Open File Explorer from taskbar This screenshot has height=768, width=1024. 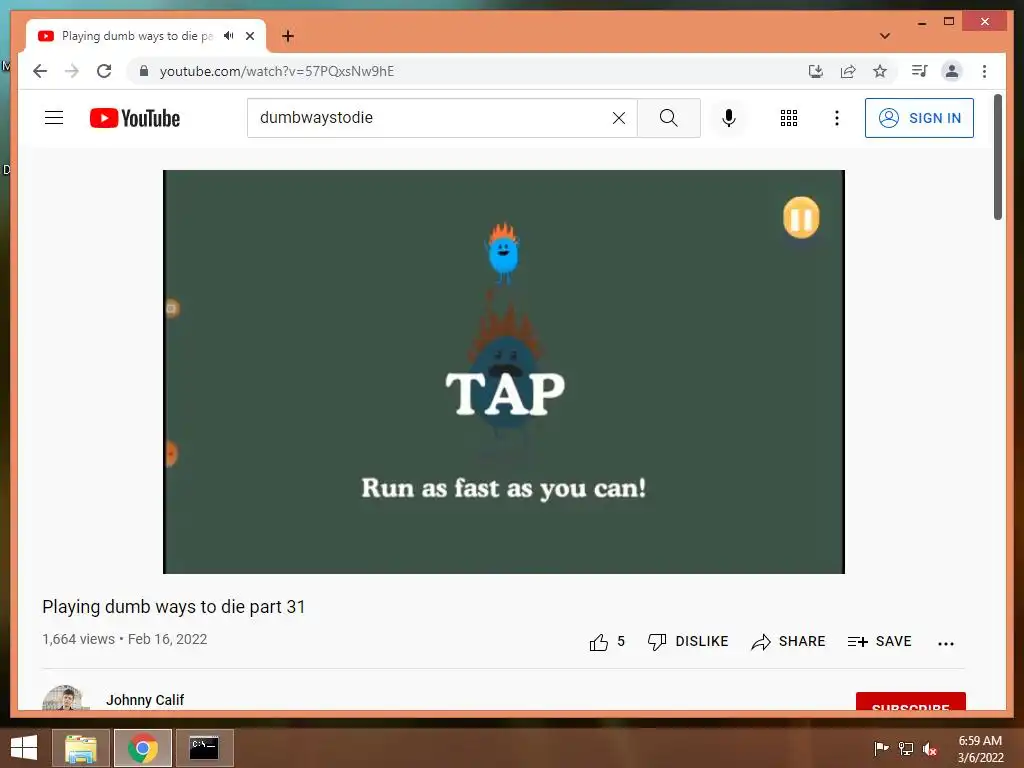(x=80, y=748)
